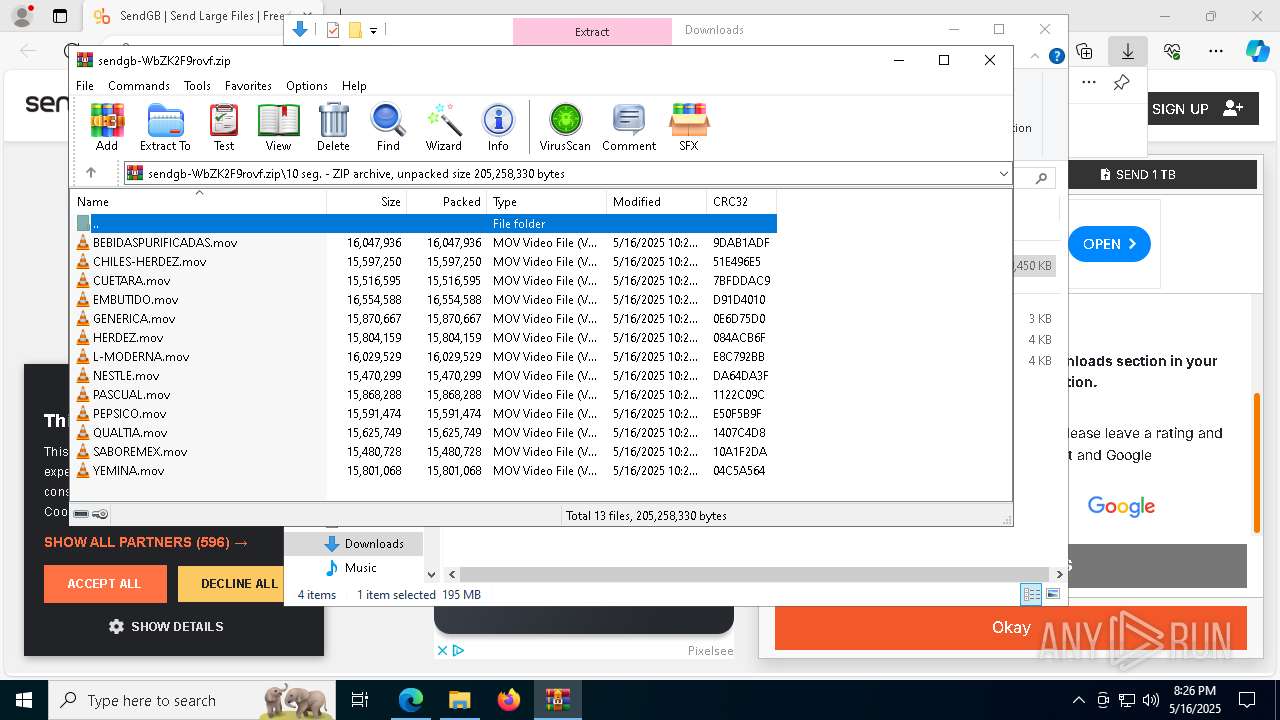Click ACCEPT ALL cookies button

[104, 583]
